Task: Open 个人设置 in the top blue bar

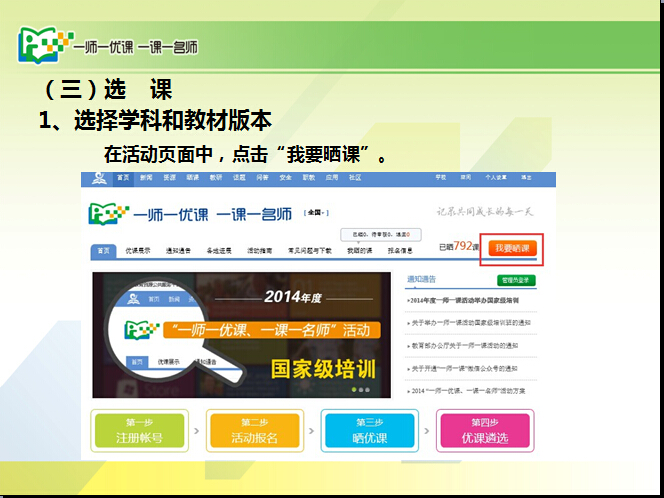Action: pyautogui.click(x=496, y=177)
